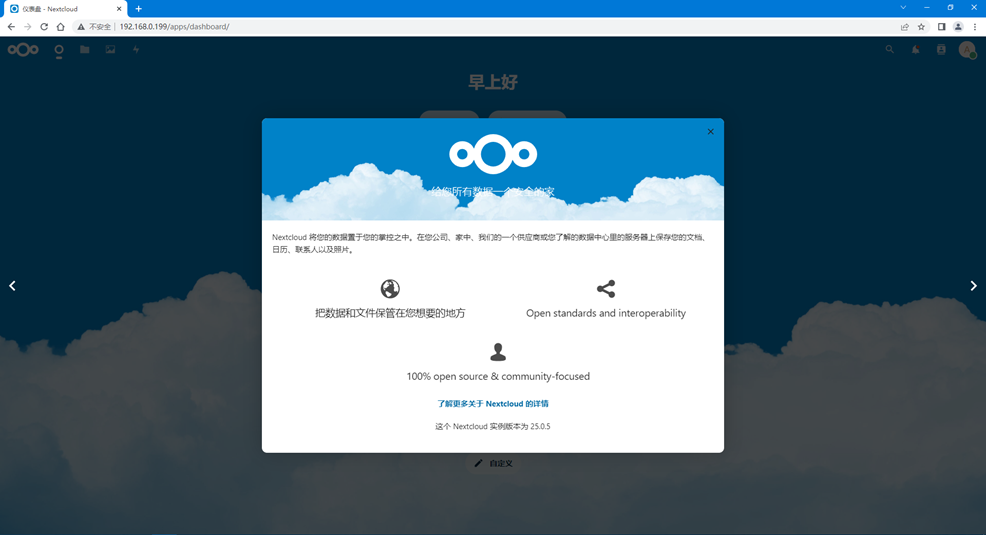
Task: Click the large Nextcloud logo in dialog
Action: click(493, 154)
